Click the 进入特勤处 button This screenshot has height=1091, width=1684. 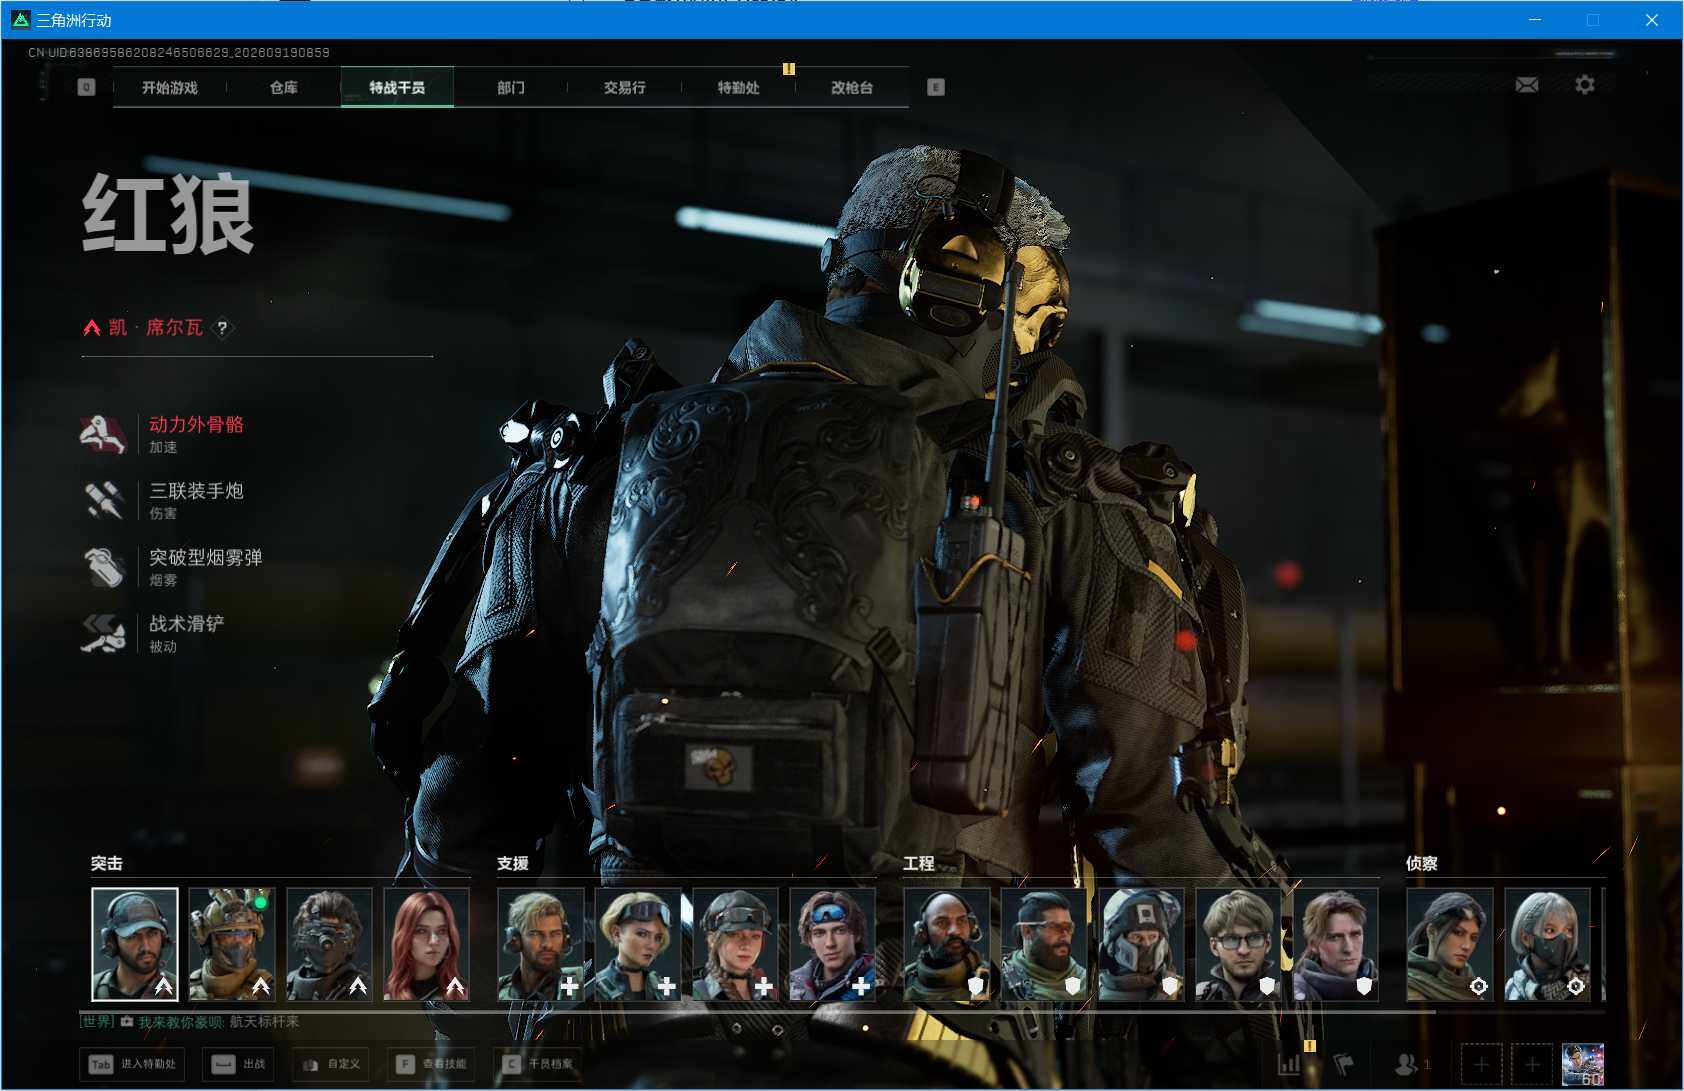tap(132, 1064)
